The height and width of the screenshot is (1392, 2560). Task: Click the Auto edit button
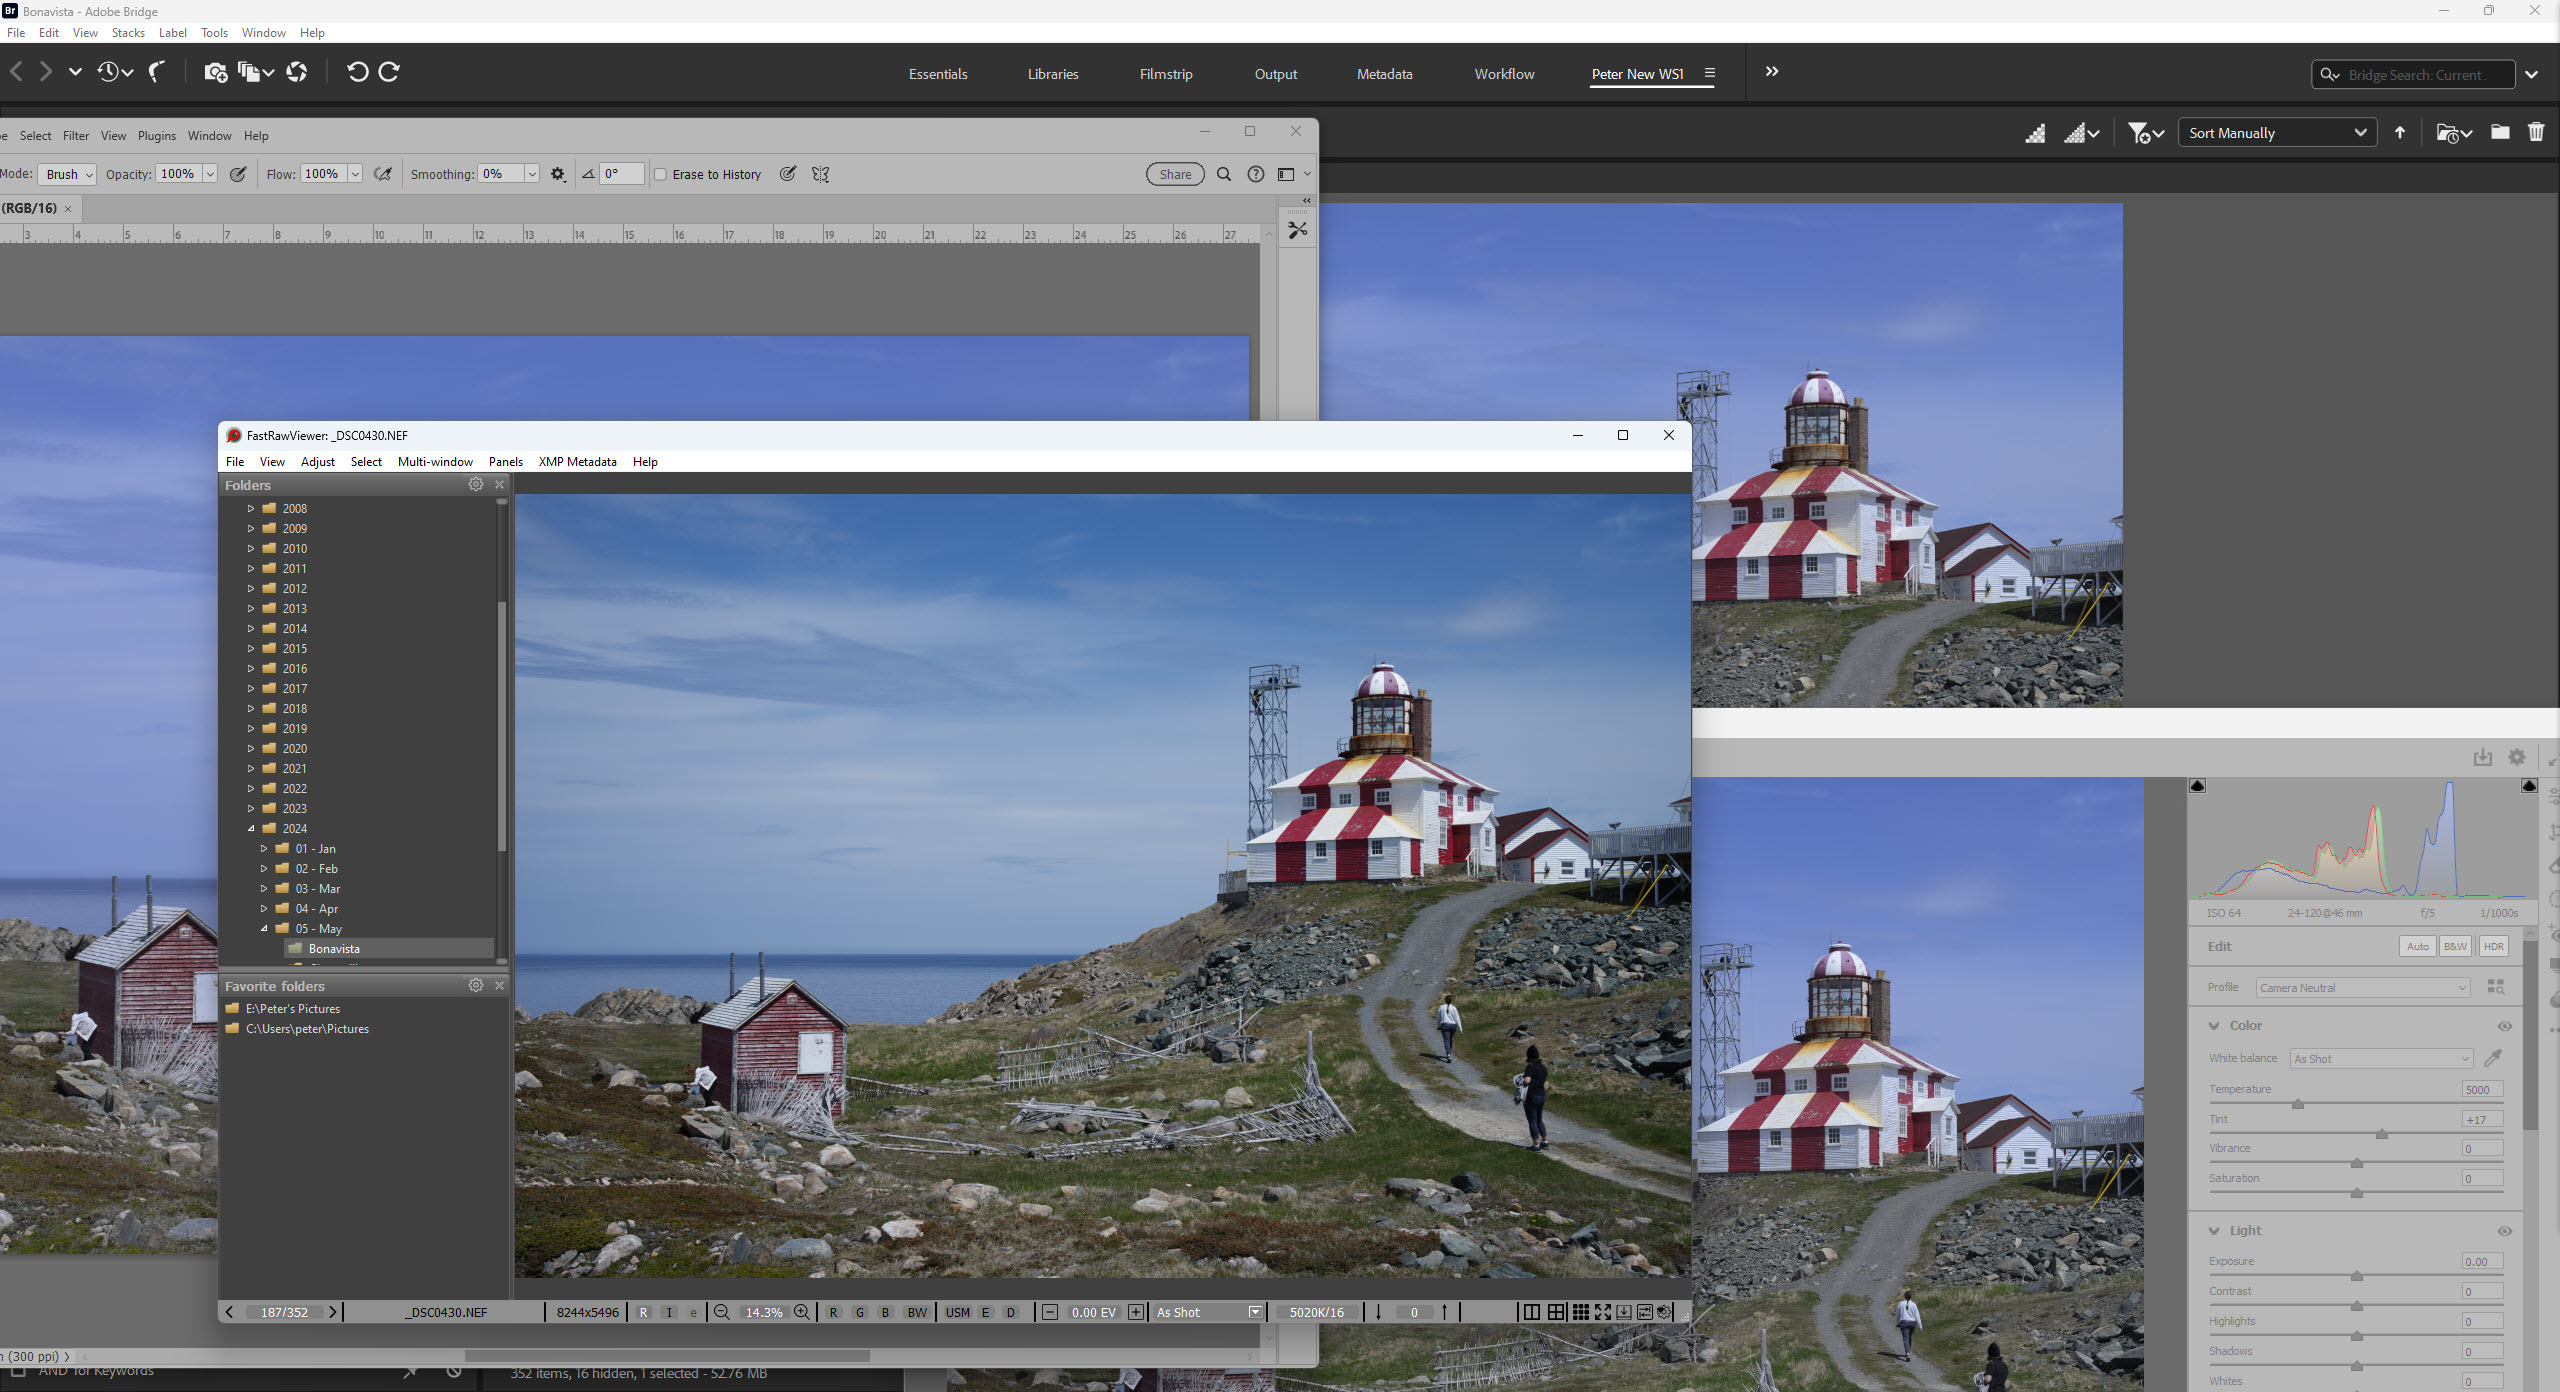pyautogui.click(x=2417, y=946)
